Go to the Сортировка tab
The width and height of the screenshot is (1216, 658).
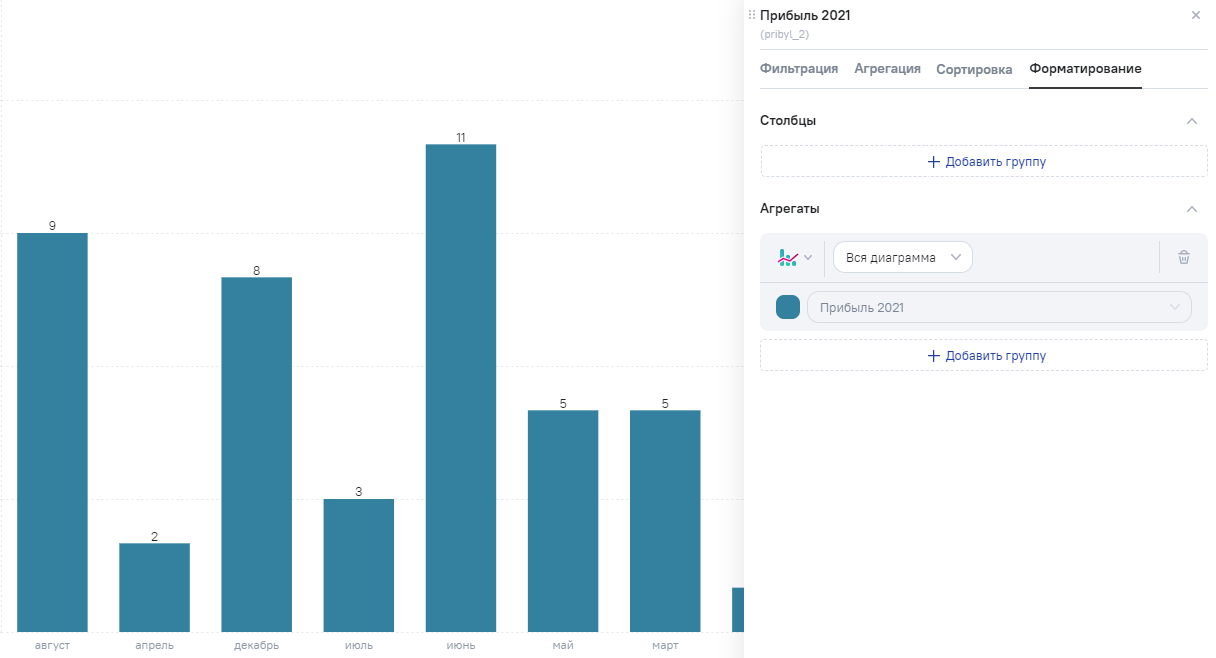click(x=974, y=70)
